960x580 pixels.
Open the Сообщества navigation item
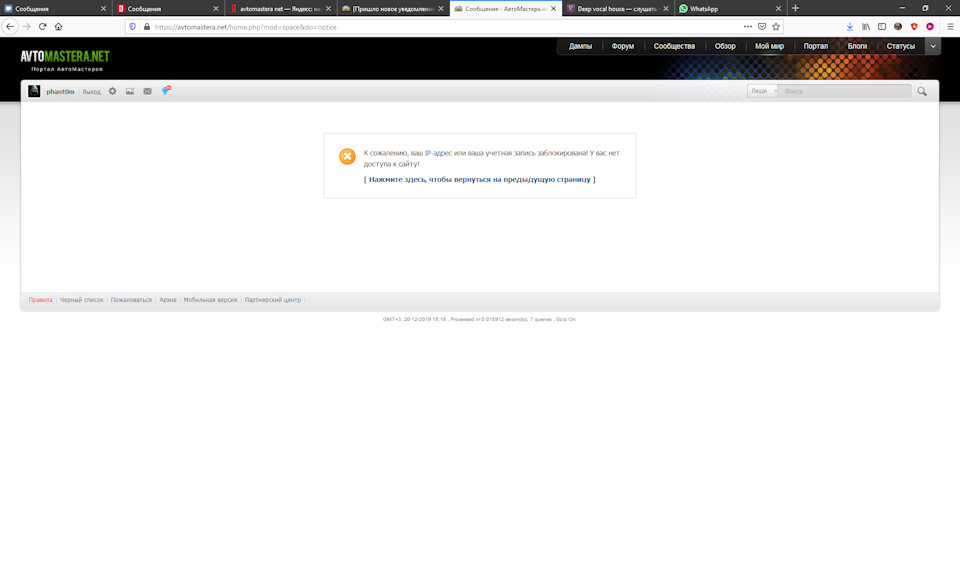(x=674, y=46)
